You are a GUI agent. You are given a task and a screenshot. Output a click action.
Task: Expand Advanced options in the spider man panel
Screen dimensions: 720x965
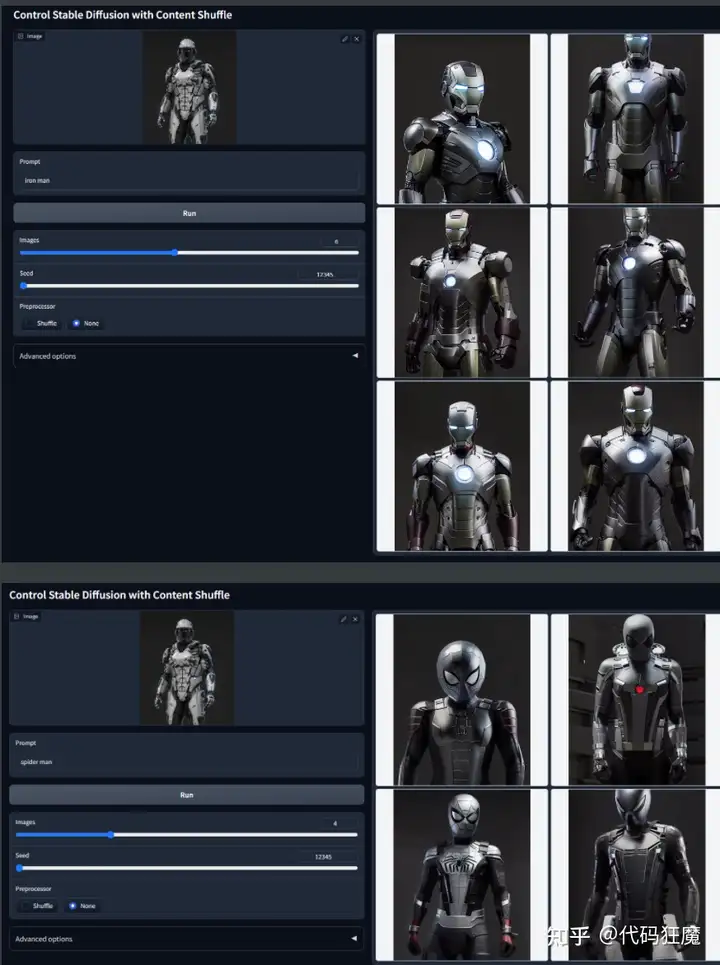click(x=186, y=939)
